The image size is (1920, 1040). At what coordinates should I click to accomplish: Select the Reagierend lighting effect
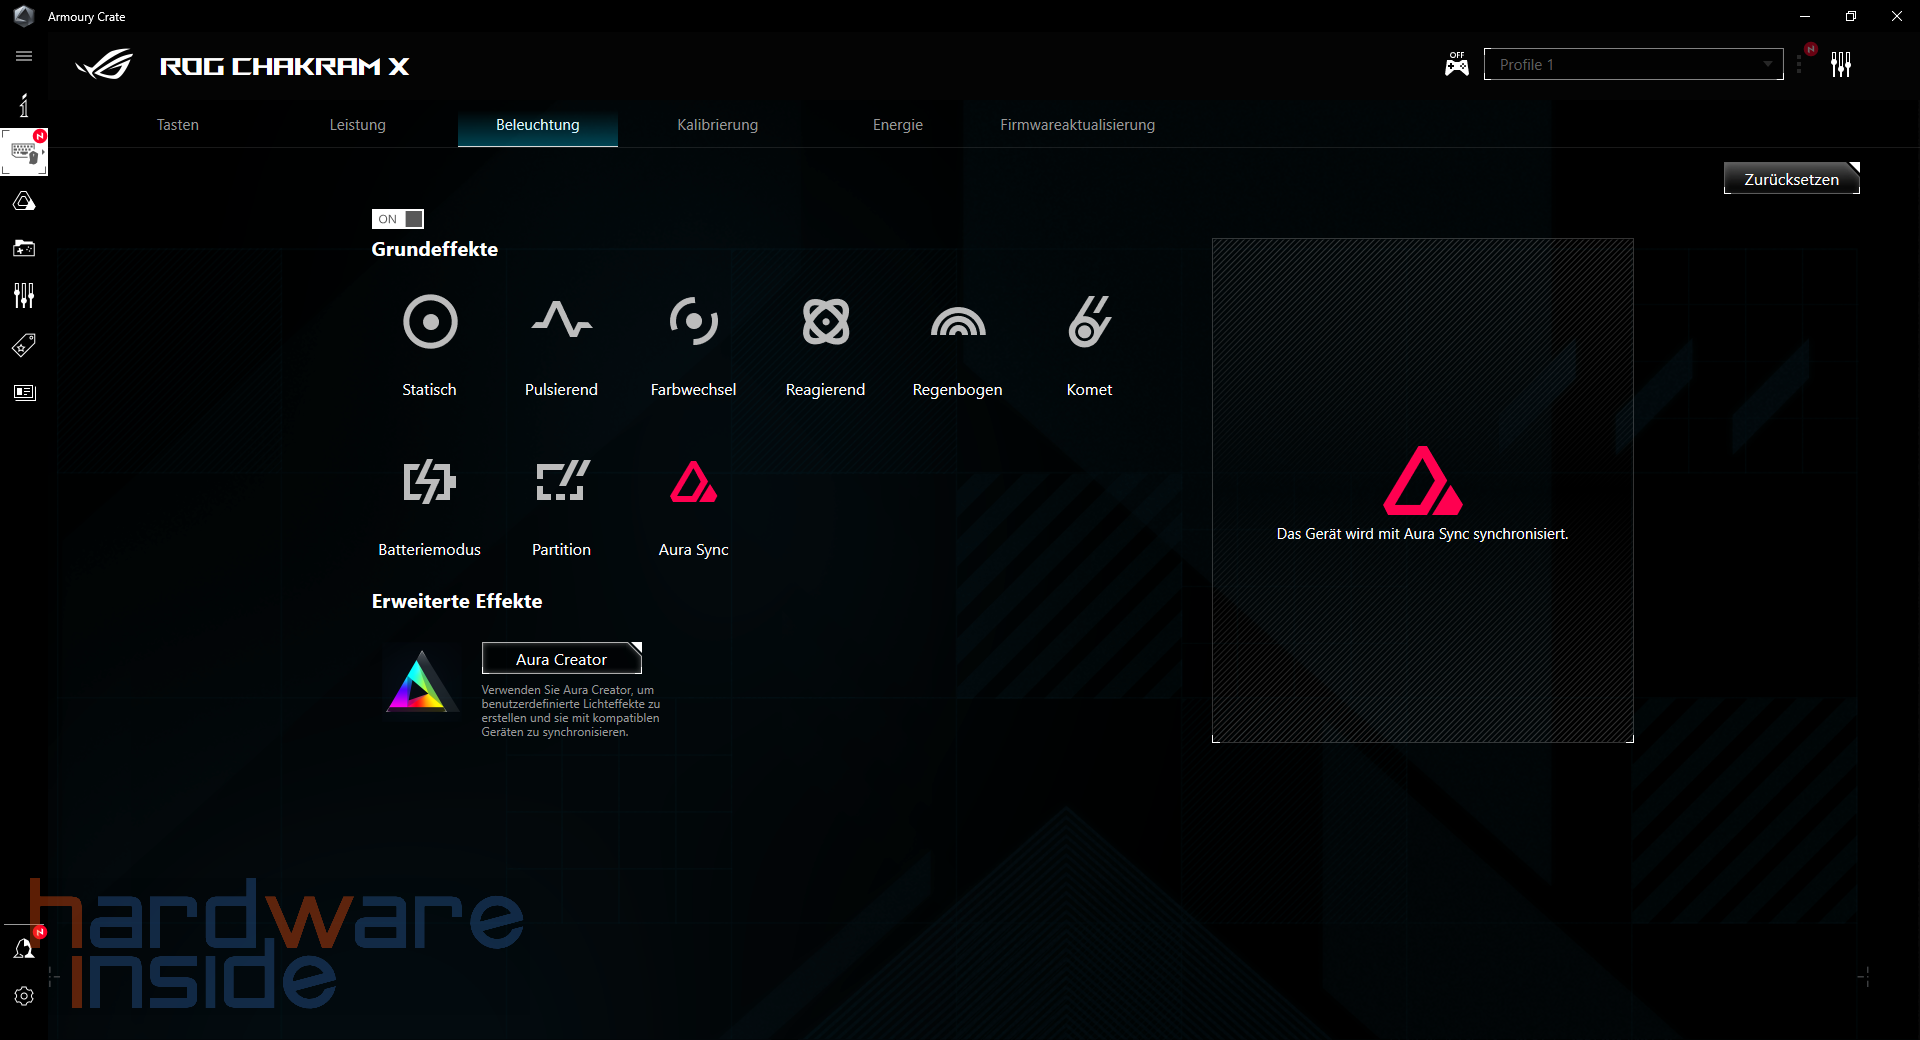tap(825, 345)
